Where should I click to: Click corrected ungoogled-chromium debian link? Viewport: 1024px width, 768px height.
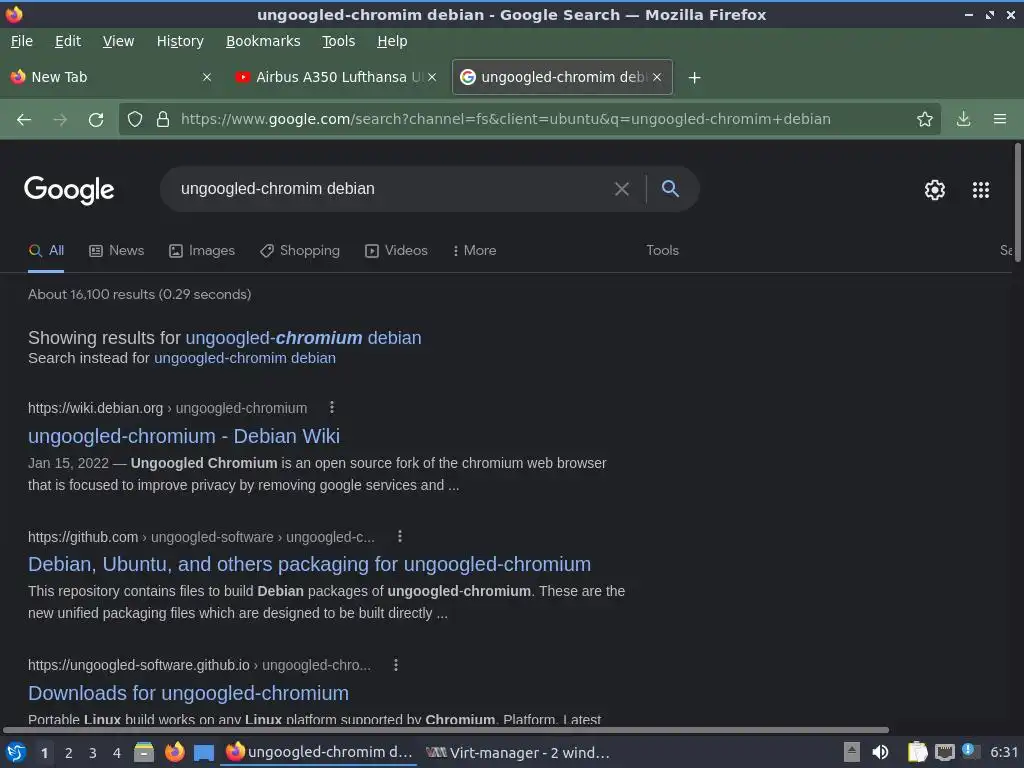pos(303,338)
